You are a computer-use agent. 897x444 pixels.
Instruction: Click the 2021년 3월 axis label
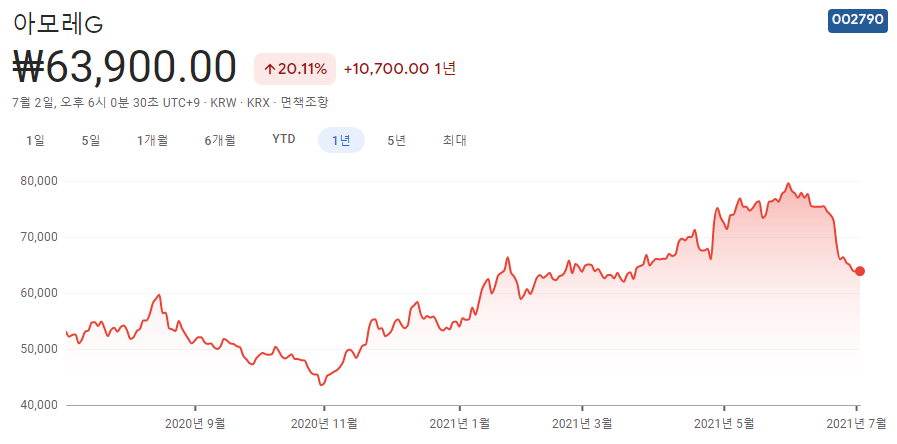coord(582,424)
